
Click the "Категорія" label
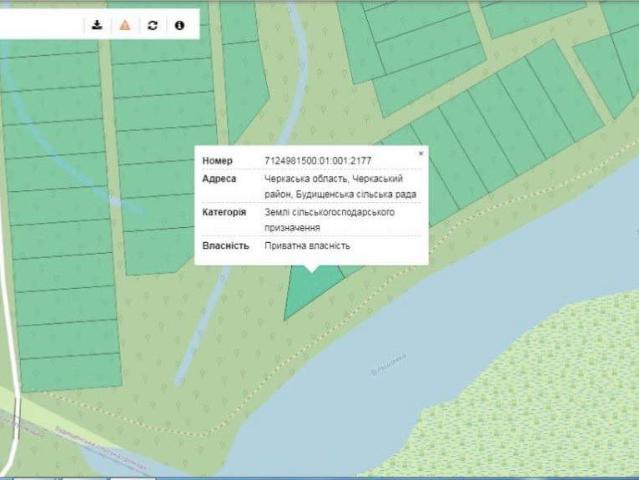click(224, 212)
